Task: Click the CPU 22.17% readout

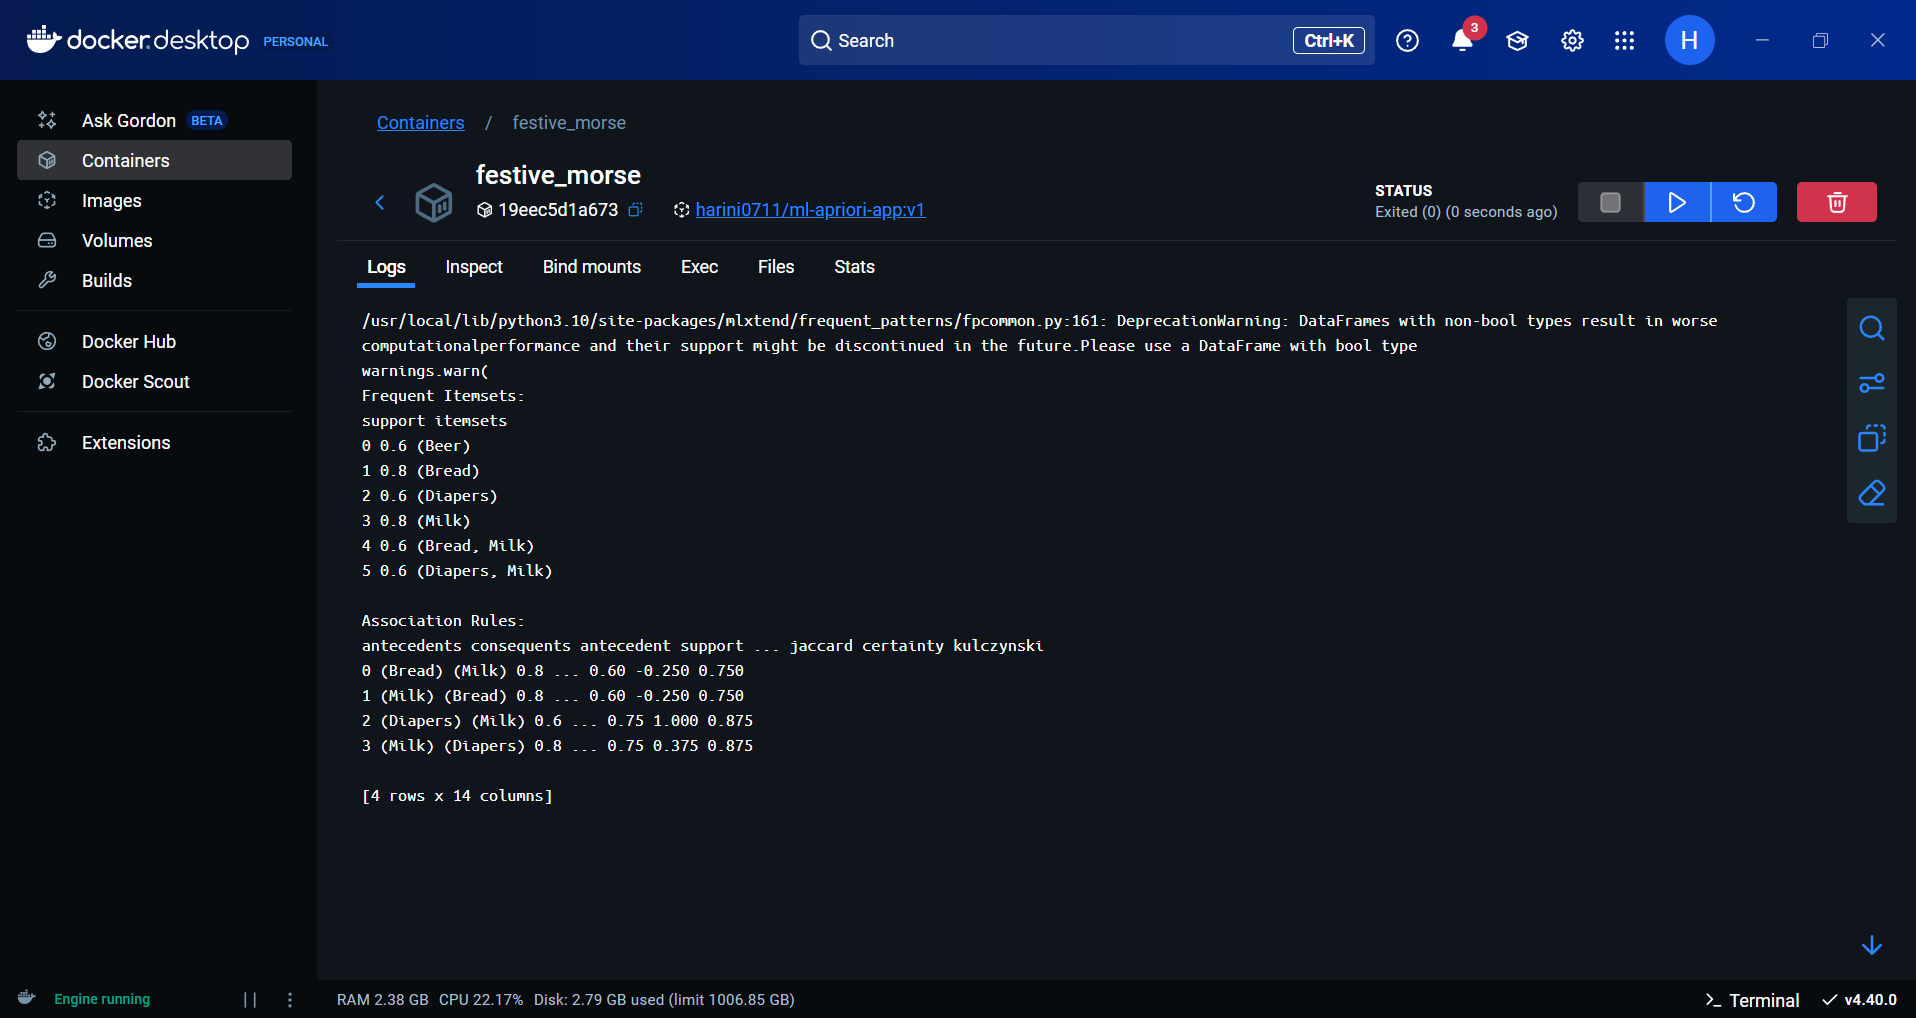Action: click(x=481, y=1000)
